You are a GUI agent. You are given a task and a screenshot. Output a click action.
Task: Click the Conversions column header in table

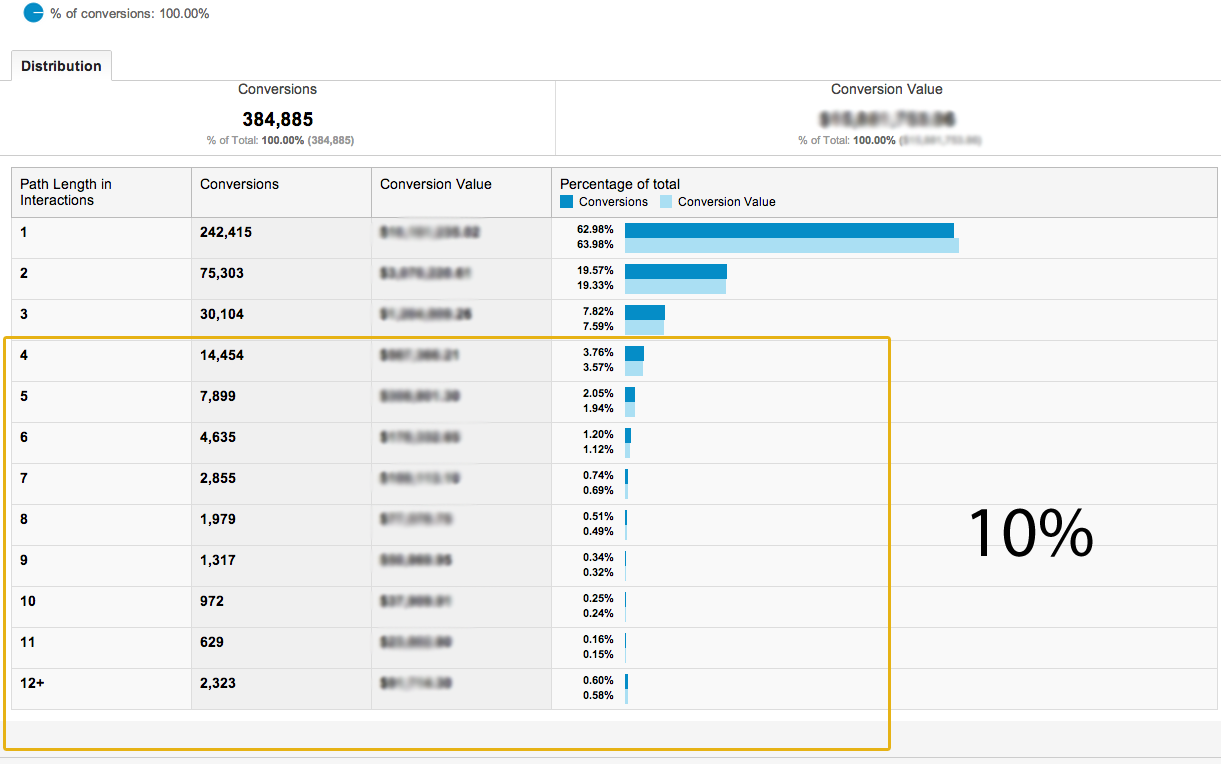(240, 184)
